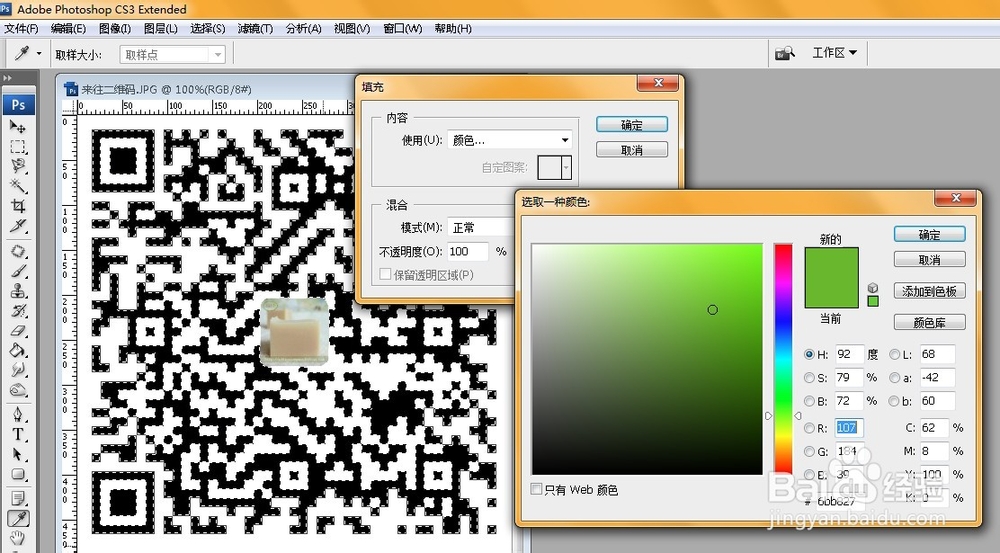This screenshot has width=1000, height=553.
Task: Select the Paint Bucket tool
Action: click(x=18, y=350)
